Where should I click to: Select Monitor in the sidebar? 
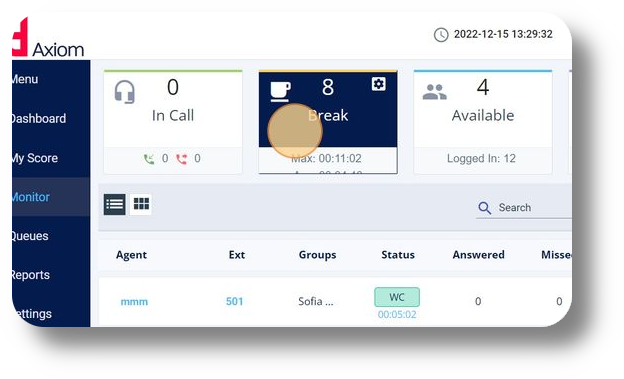pyautogui.click(x=31, y=197)
